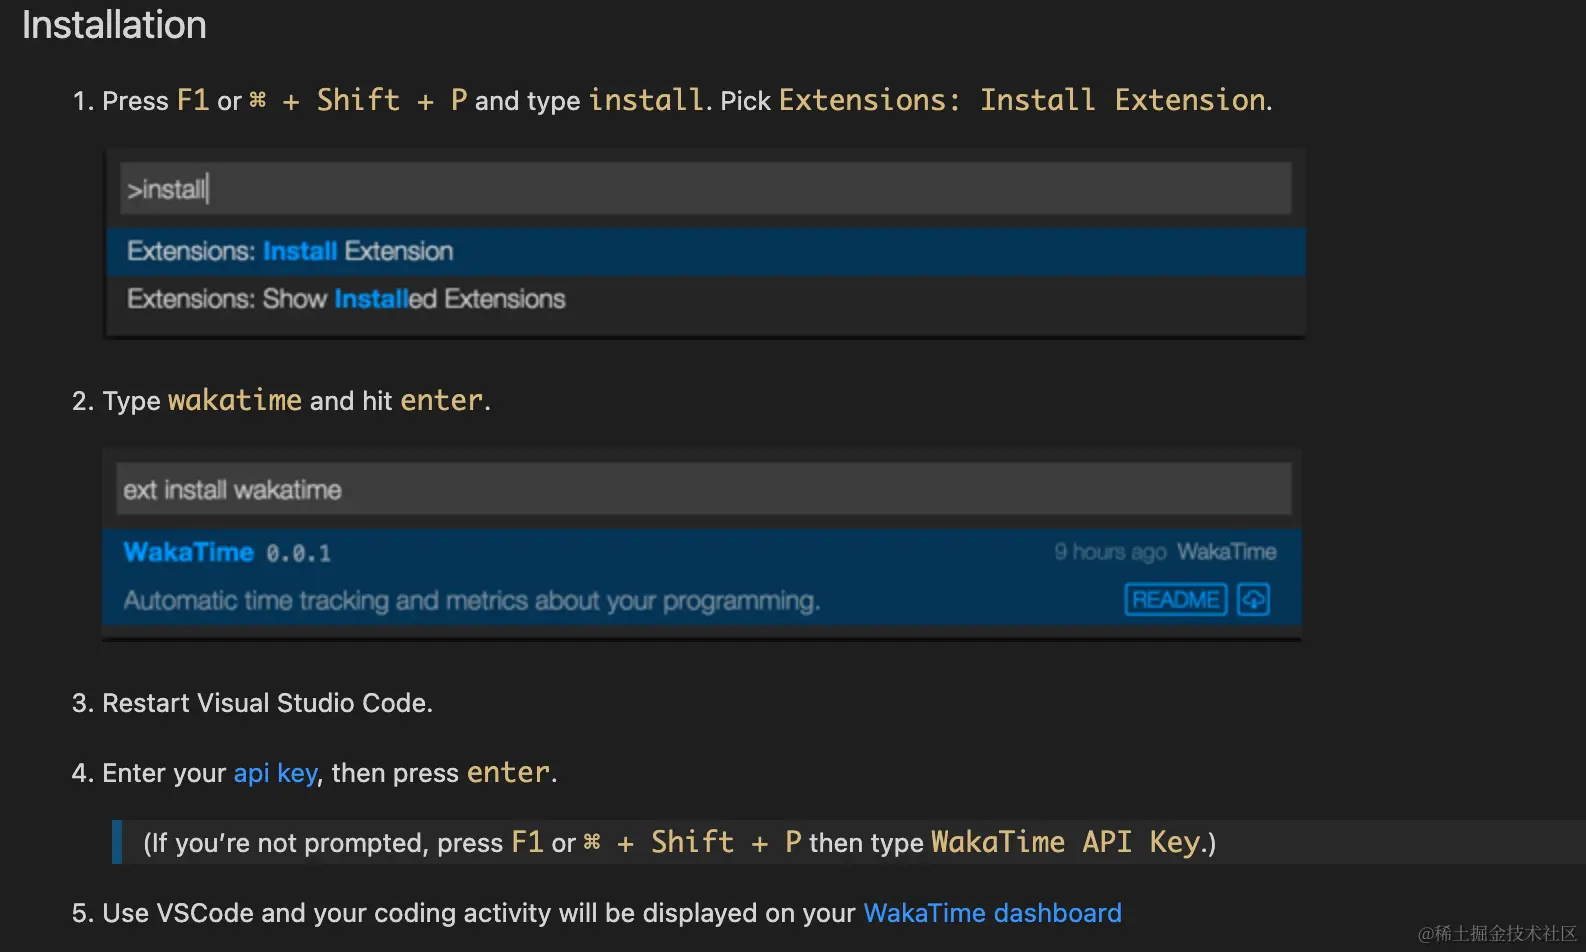Choose 'Extensions: Show Installed Extensions' entry
Viewport: 1586px width, 952px height.
346,299
